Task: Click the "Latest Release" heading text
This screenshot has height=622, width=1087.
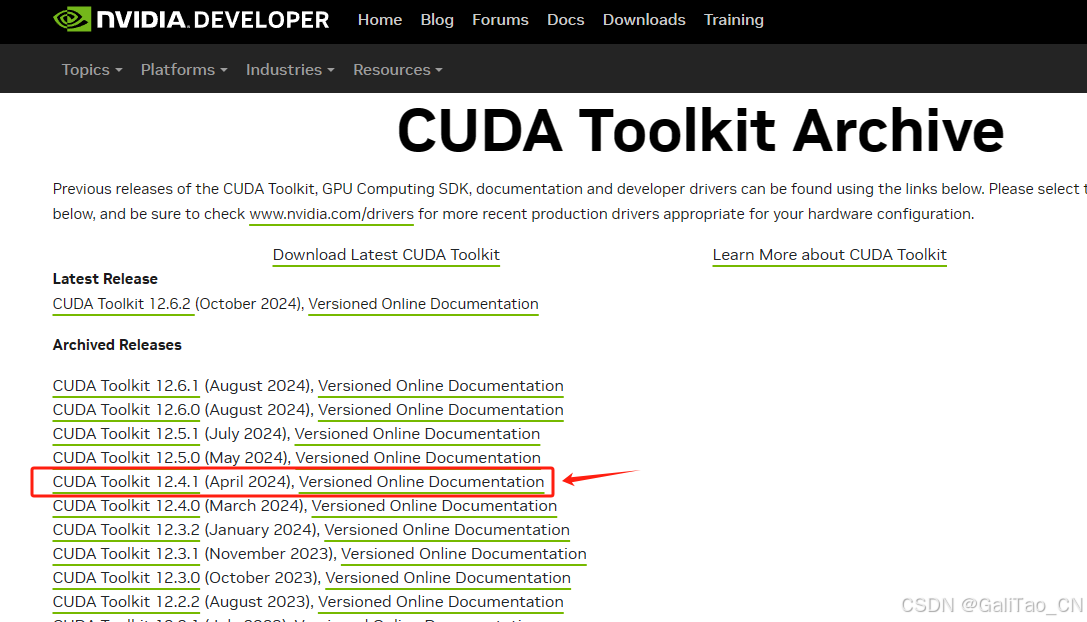Action: (105, 279)
